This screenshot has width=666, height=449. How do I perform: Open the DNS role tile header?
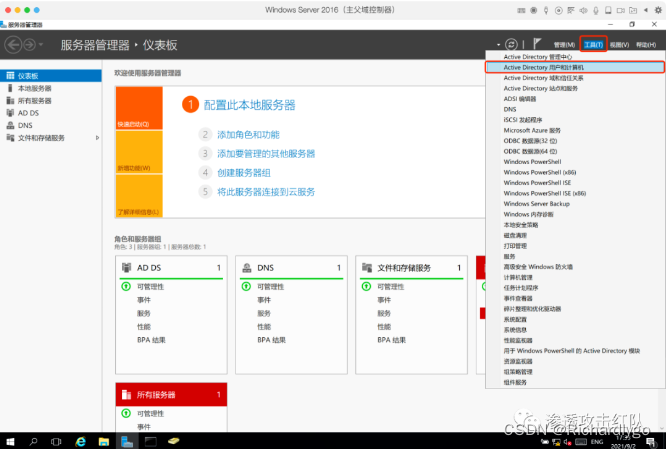291,268
